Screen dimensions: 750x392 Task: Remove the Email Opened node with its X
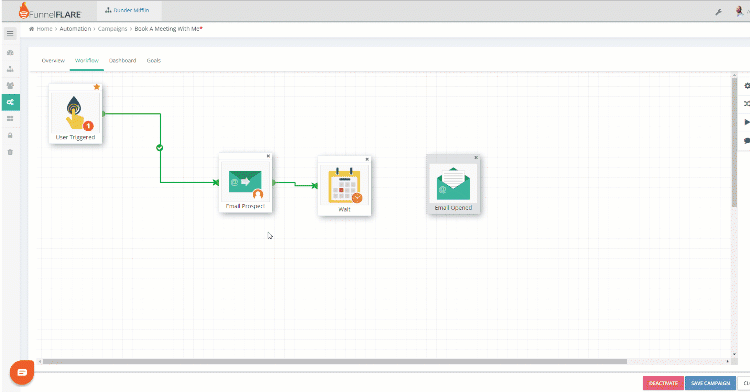476,157
